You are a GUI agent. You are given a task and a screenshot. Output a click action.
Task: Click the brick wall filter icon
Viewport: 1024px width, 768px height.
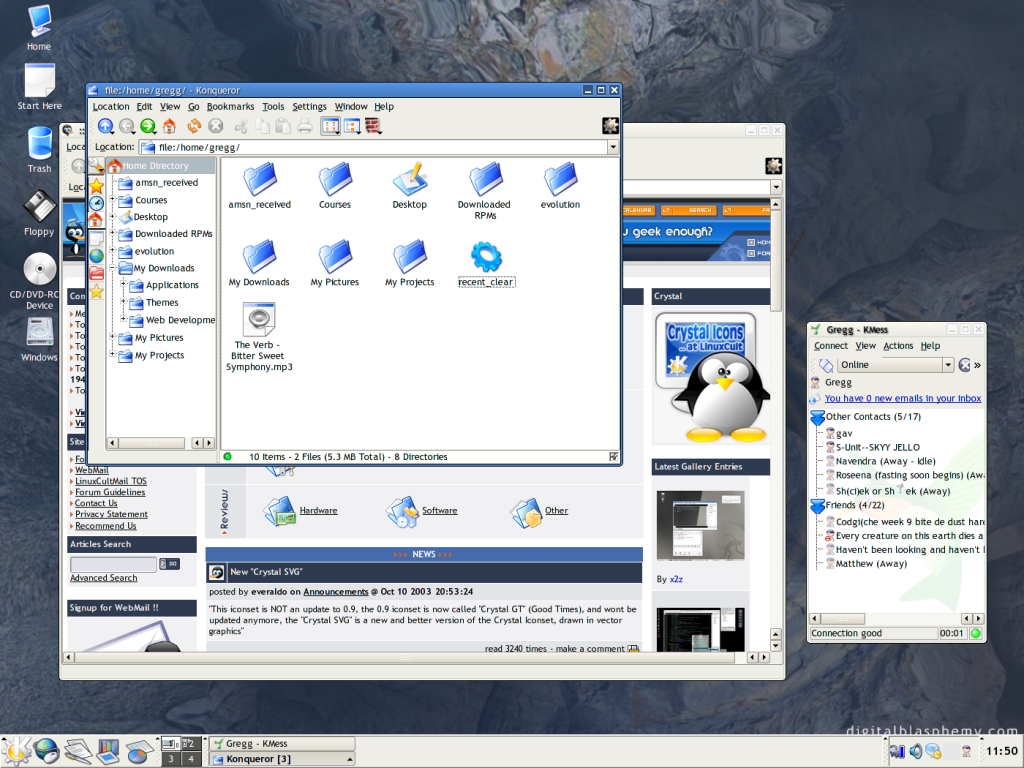(x=373, y=126)
